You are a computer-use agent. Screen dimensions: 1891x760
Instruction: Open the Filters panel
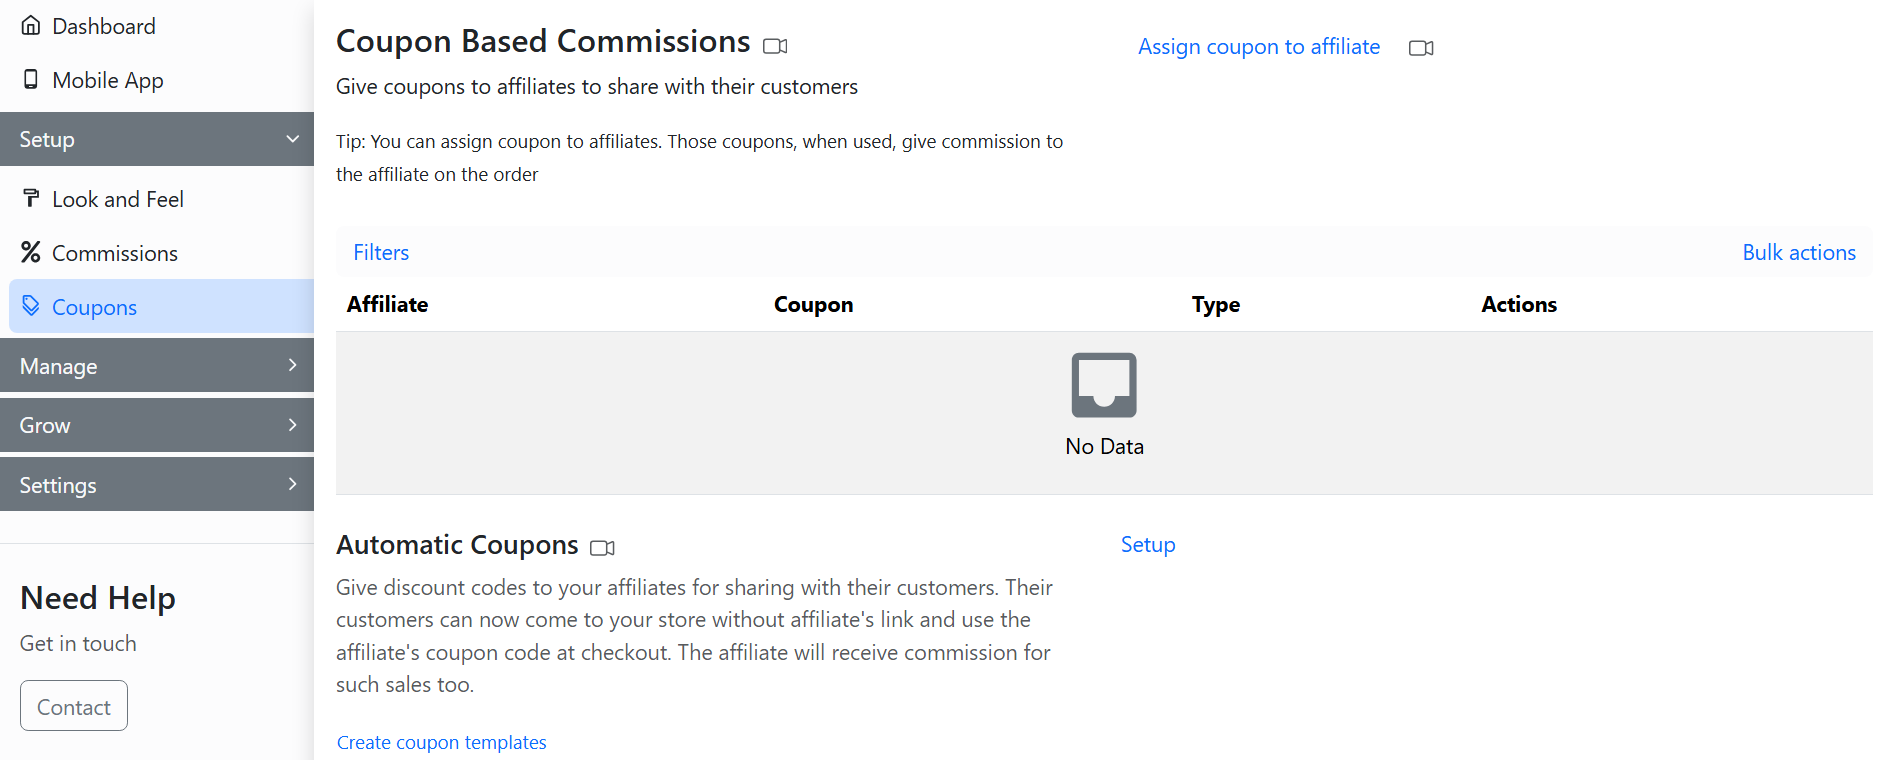click(381, 253)
